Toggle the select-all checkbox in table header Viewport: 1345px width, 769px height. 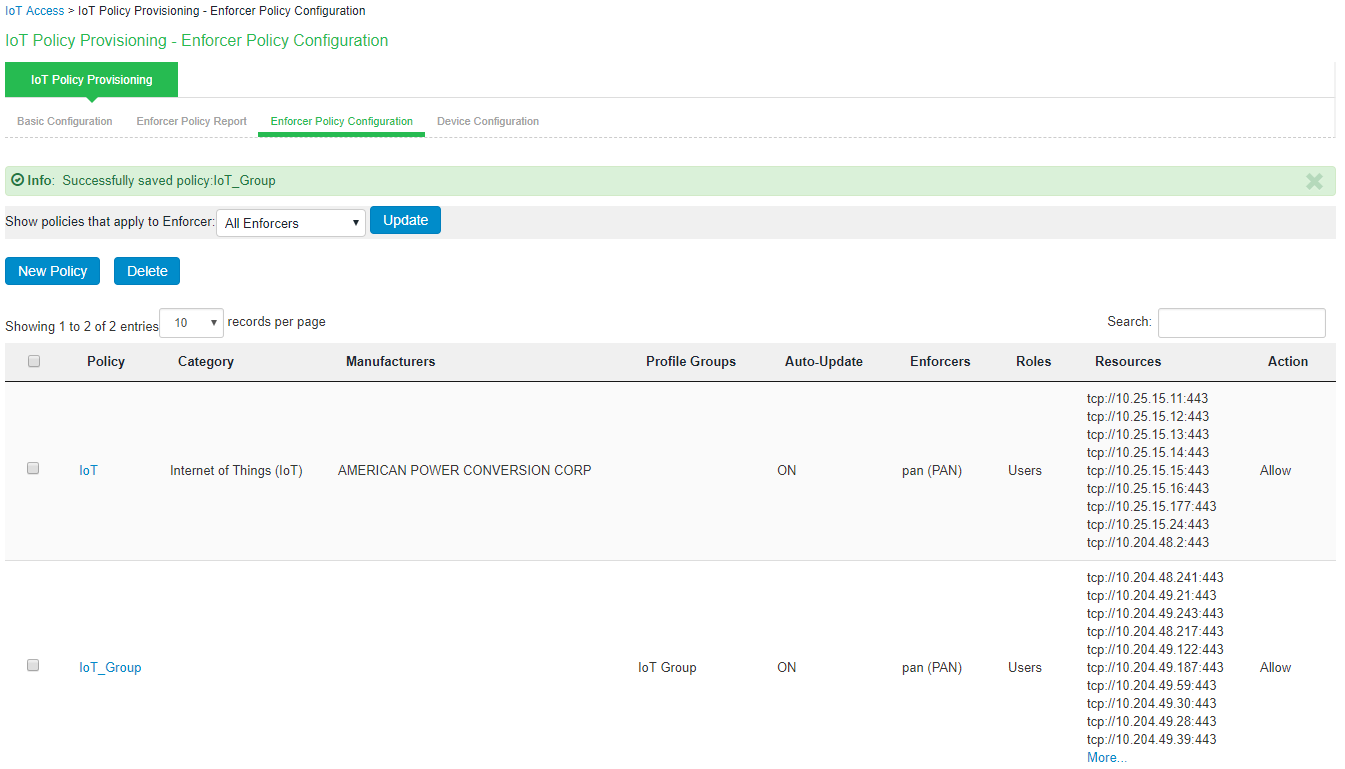point(34,362)
